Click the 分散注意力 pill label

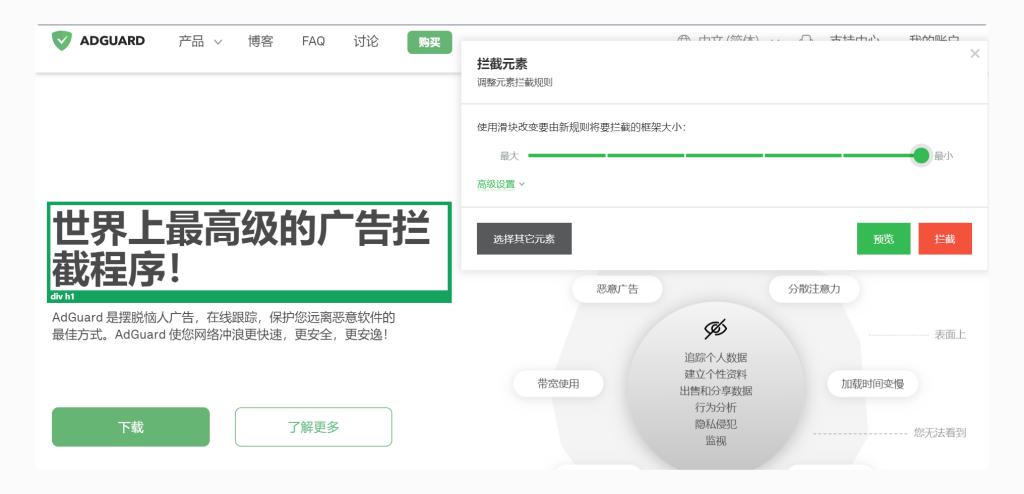click(x=814, y=289)
